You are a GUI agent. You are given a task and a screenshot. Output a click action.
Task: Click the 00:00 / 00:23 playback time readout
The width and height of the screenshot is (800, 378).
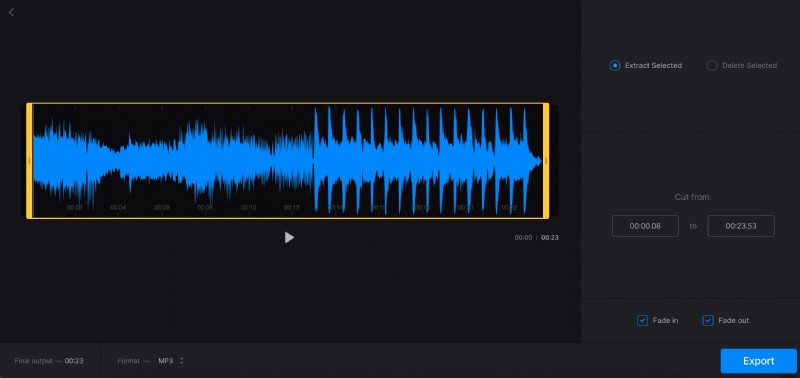pos(536,238)
